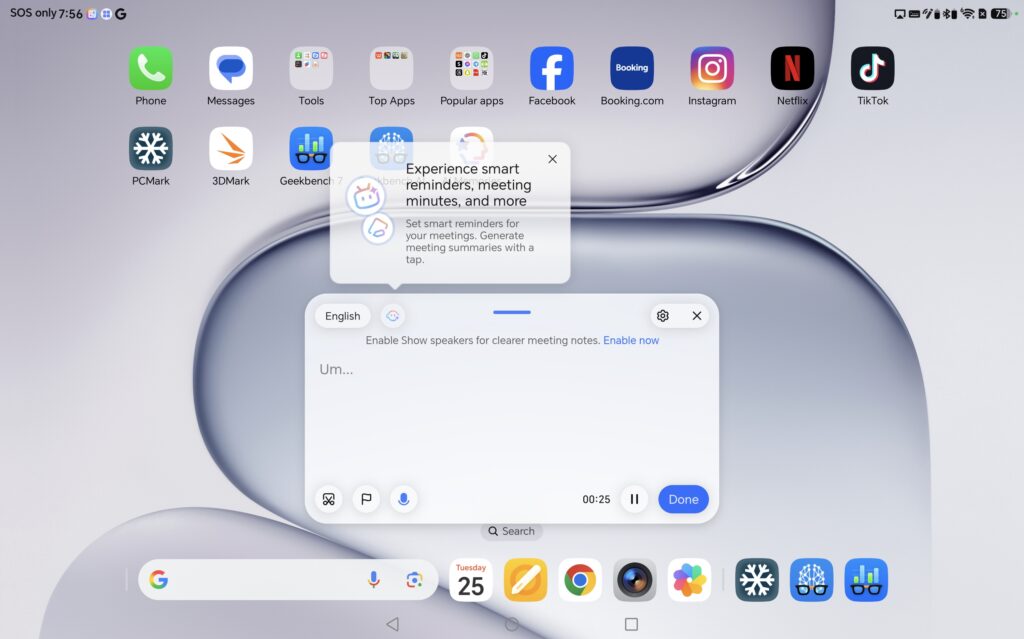Launch the 3DMark app
This screenshot has height=639, width=1024.
pos(231,148)
